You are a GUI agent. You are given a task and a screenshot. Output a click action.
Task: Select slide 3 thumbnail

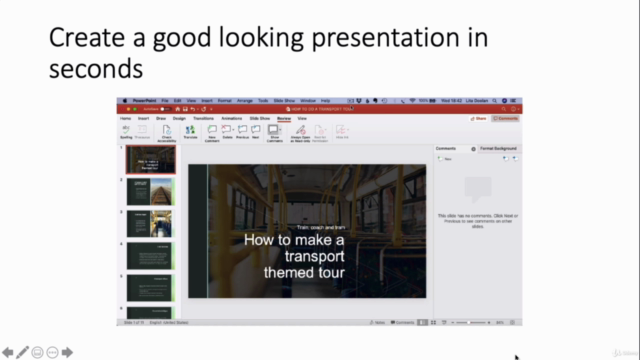pos(151,224)
